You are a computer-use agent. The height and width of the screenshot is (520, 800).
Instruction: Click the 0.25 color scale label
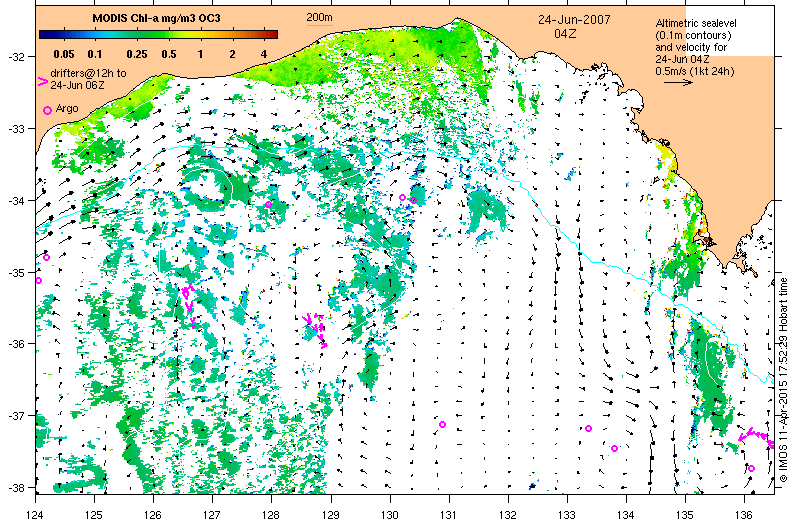[137, 54]
